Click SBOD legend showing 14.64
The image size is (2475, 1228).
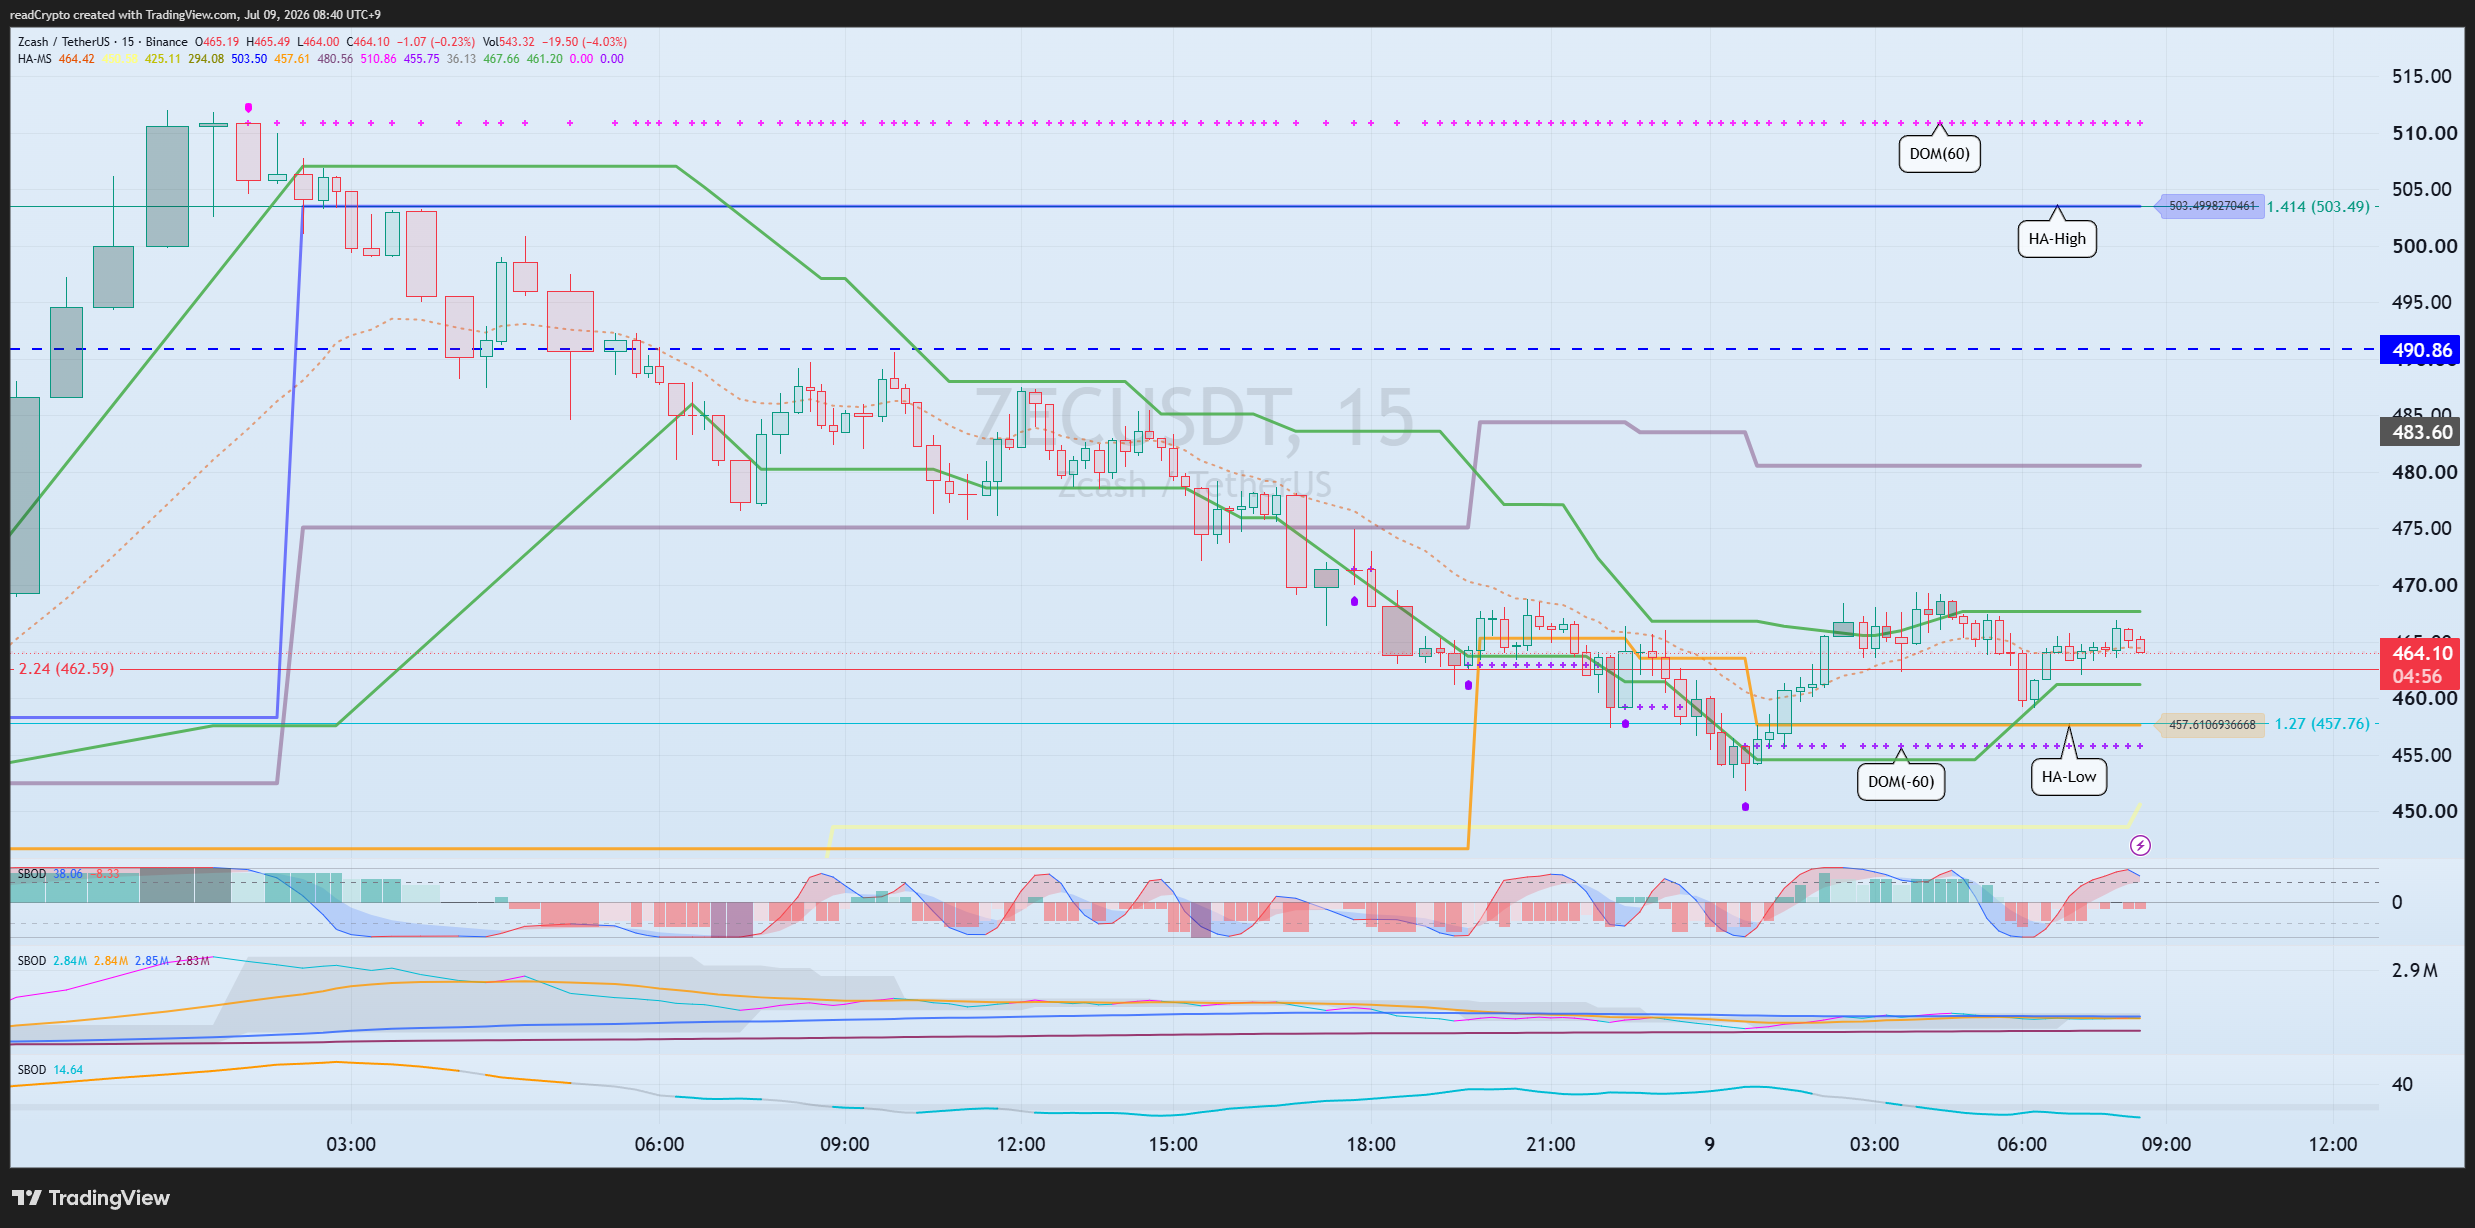(50, 1070)
